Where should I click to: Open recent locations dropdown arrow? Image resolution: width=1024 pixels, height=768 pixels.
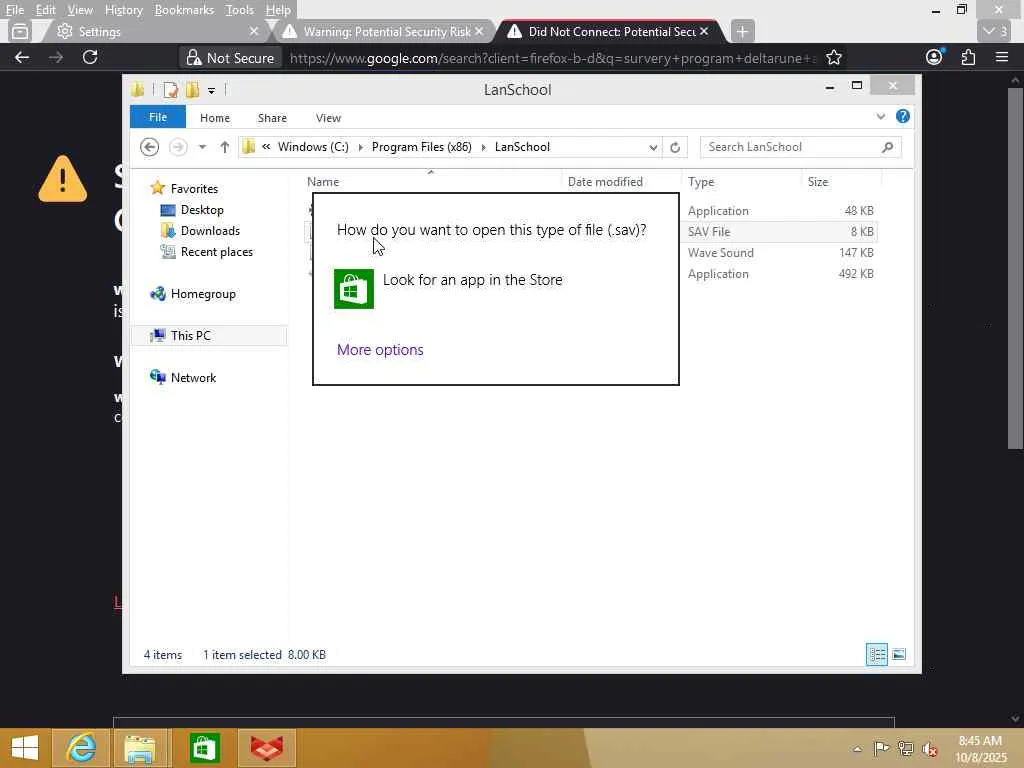pyautogui.click(x=202, y=147)
